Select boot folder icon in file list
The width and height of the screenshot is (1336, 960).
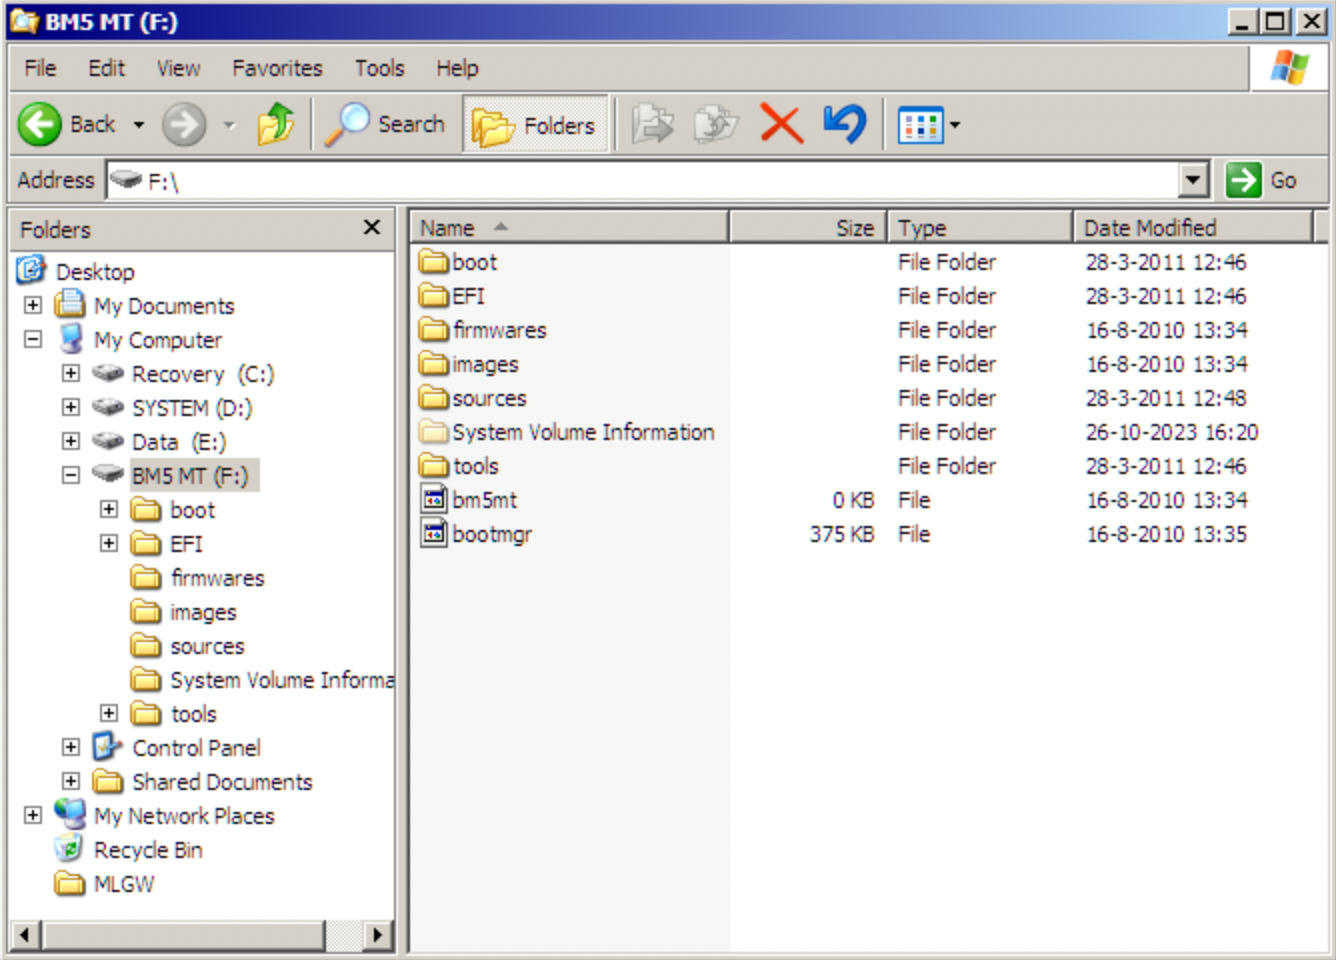click(434, 262)
